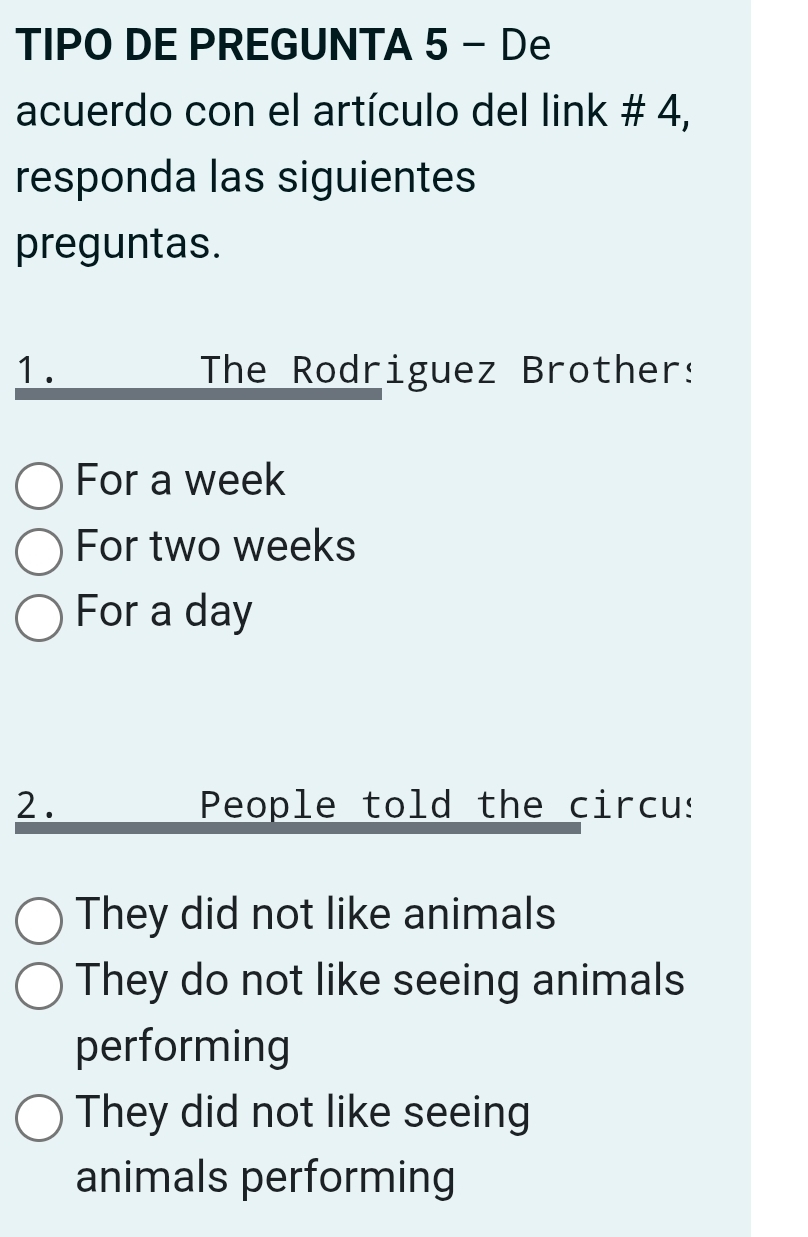
Task: Click "People told the circus" question text
Action: [446, 804]
